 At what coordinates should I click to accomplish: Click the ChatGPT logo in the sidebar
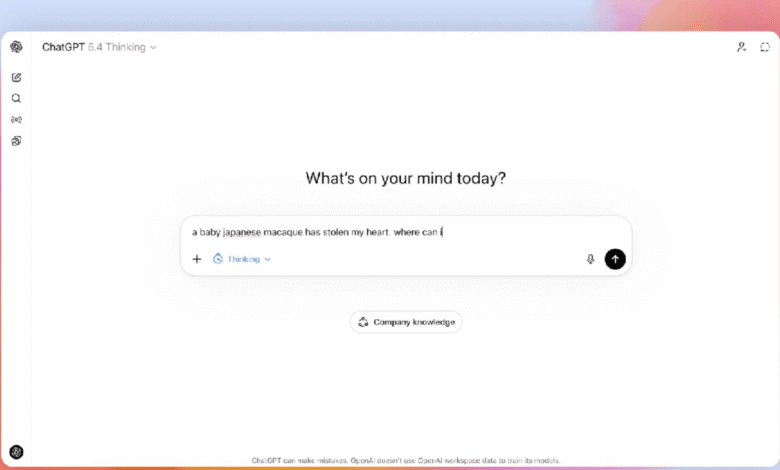16,47
